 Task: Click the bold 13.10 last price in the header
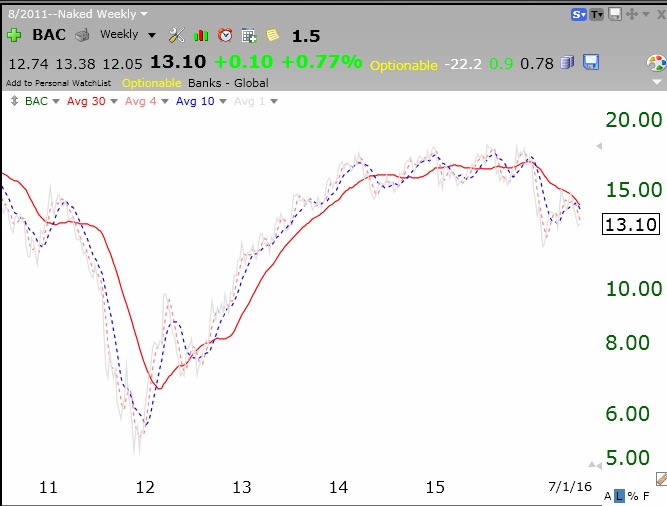(x=178, y=62)
